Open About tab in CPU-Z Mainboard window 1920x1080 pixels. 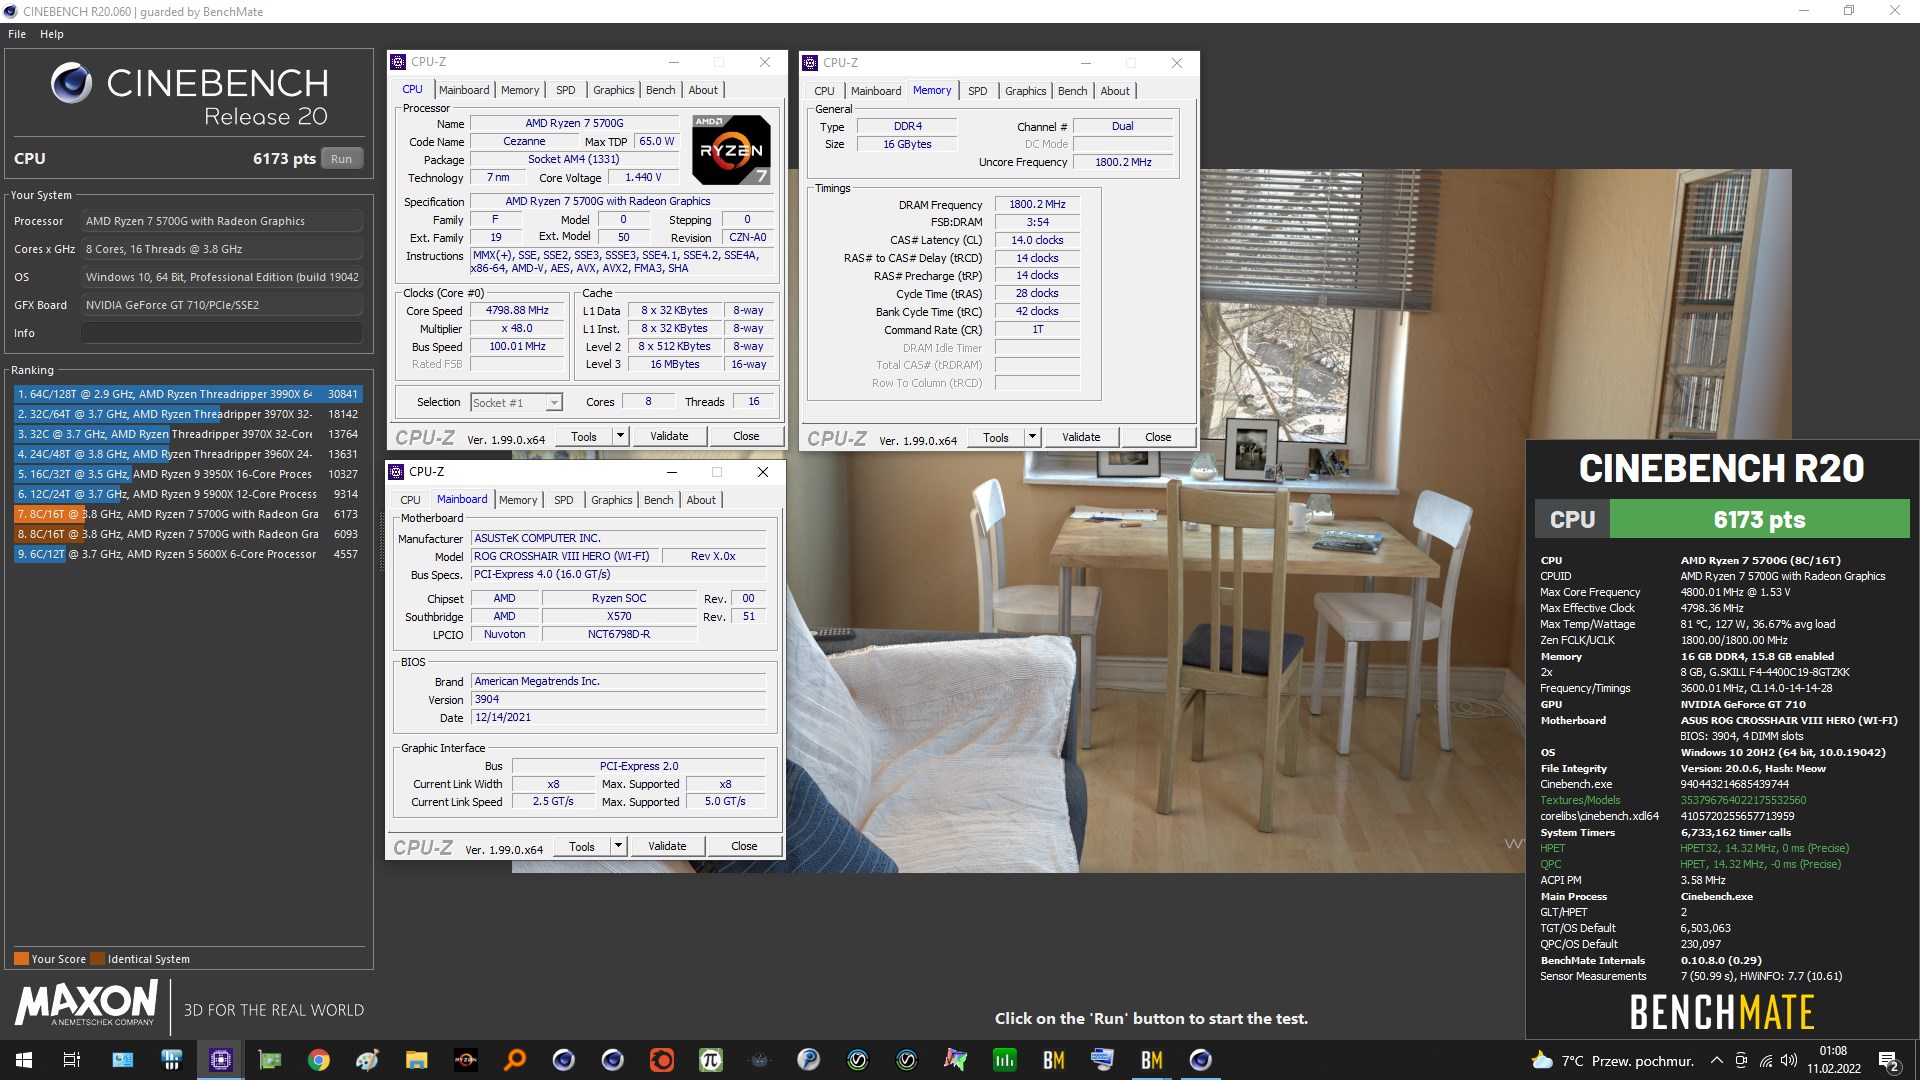click(700, 500)
